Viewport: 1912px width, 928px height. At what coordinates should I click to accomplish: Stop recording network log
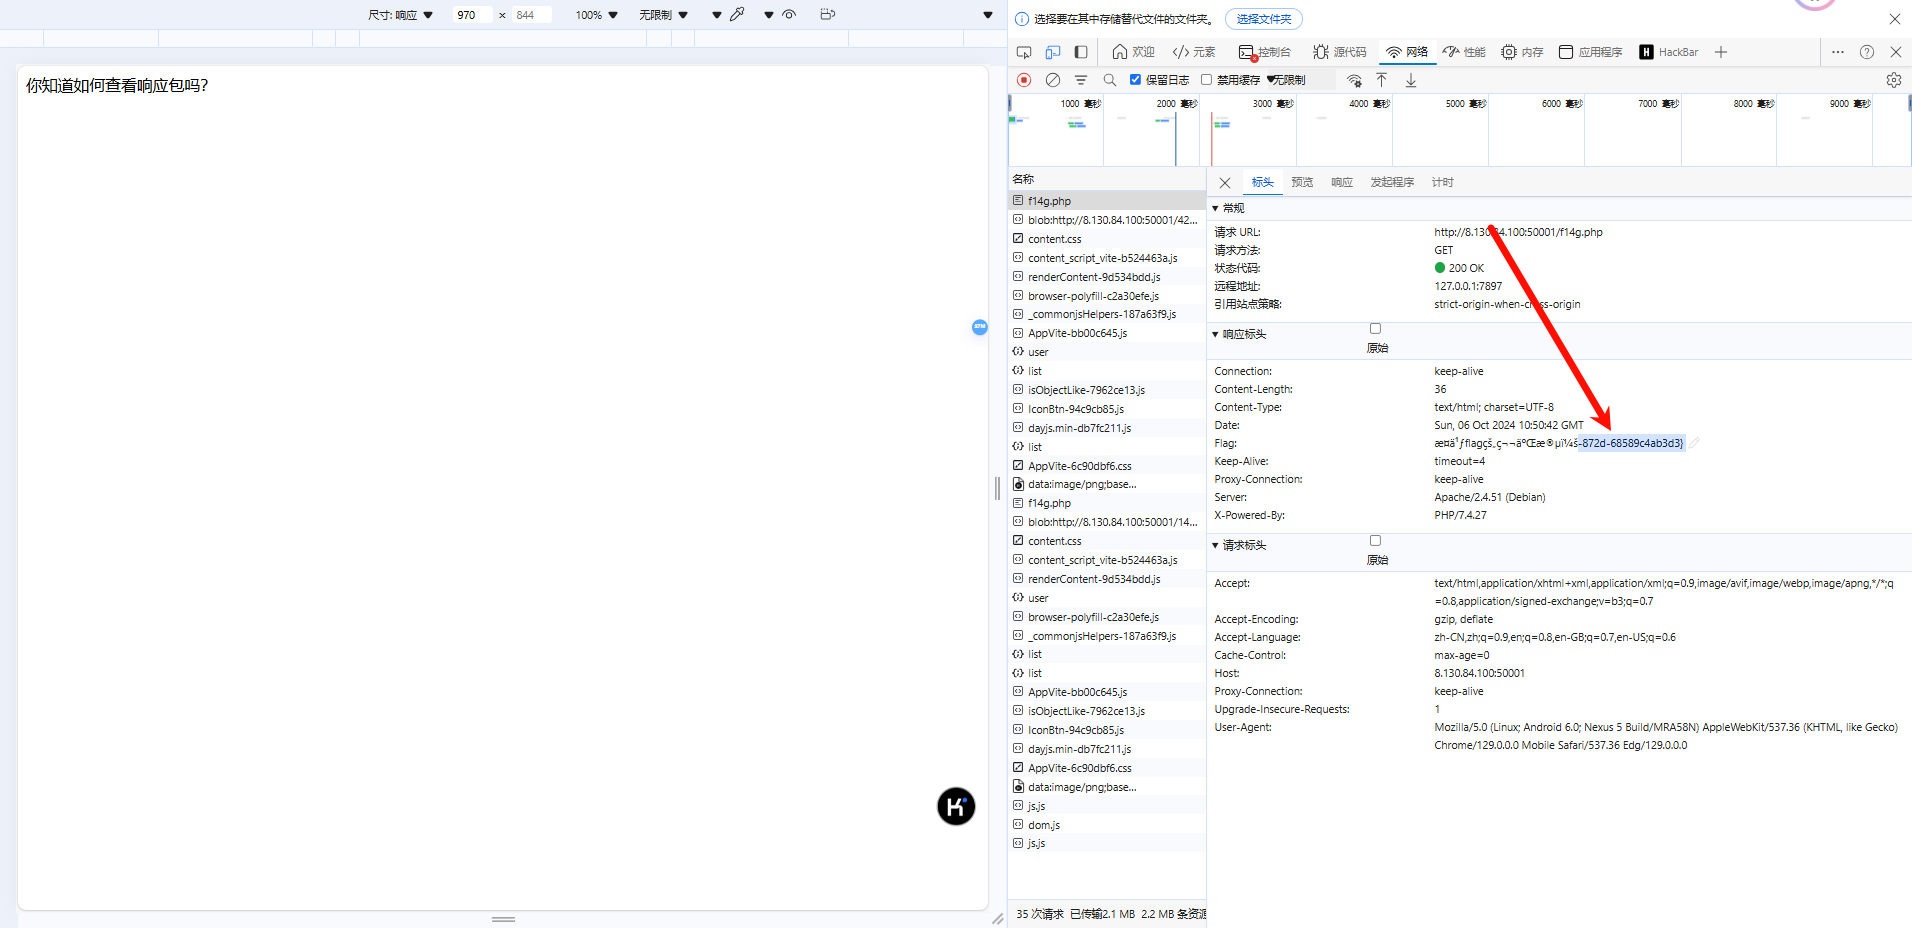tap(1024, 80)
